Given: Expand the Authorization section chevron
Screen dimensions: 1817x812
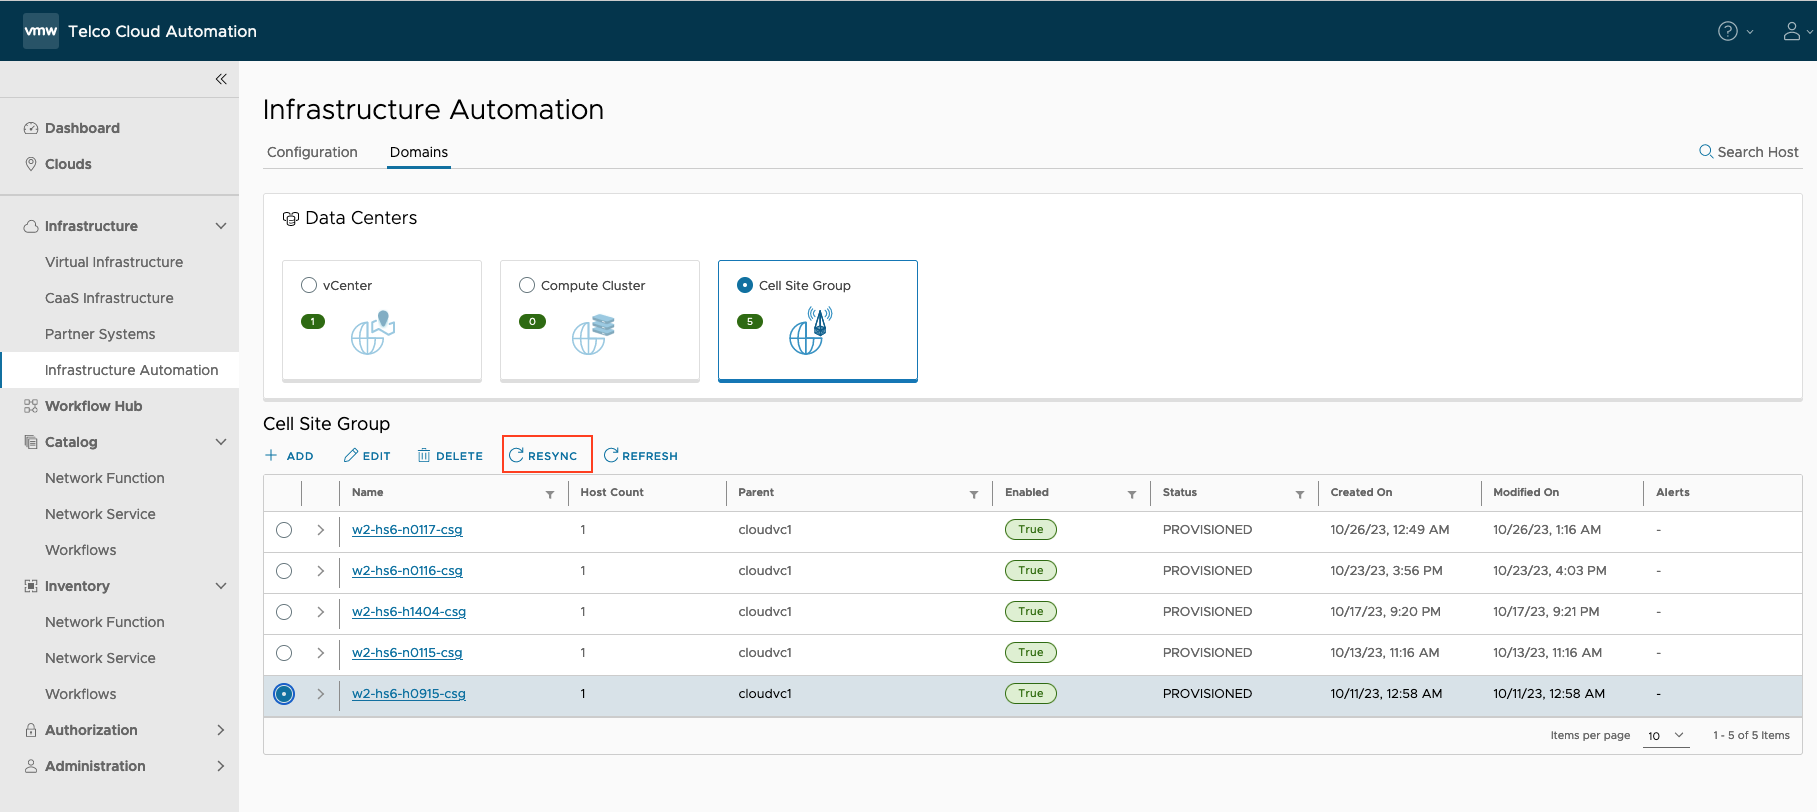Looking at the screenshot, I should pos(221,730).
